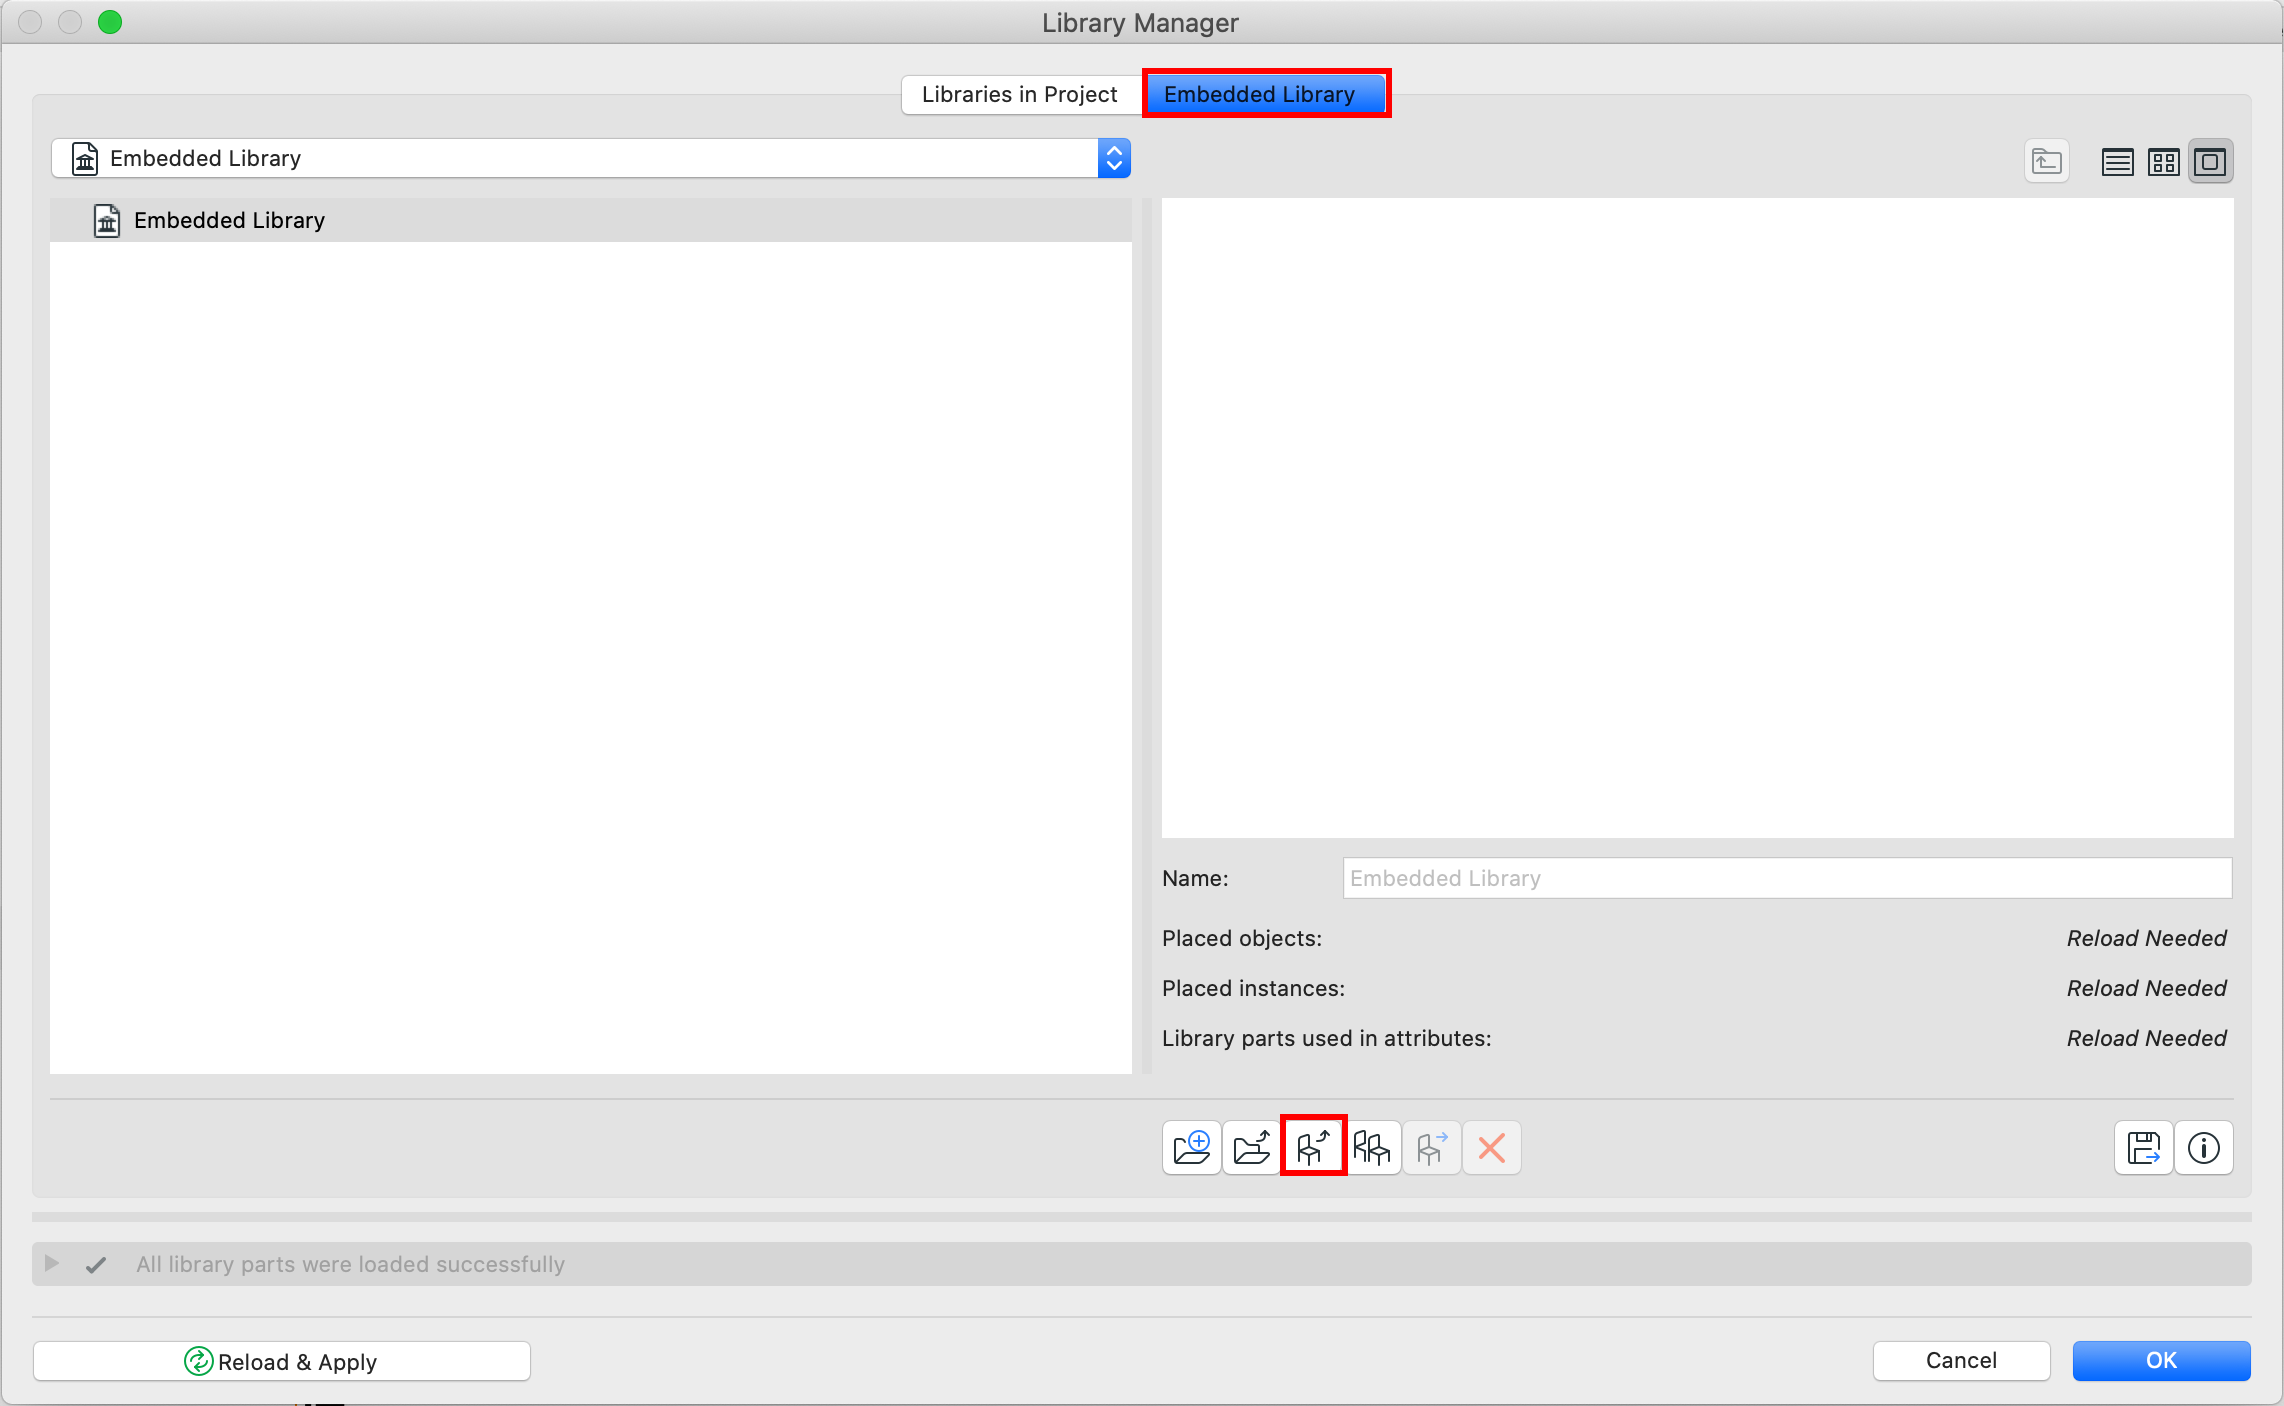Click the export library save icon
This screenshot has width=2284, height=1406.
point(2143,1147)
